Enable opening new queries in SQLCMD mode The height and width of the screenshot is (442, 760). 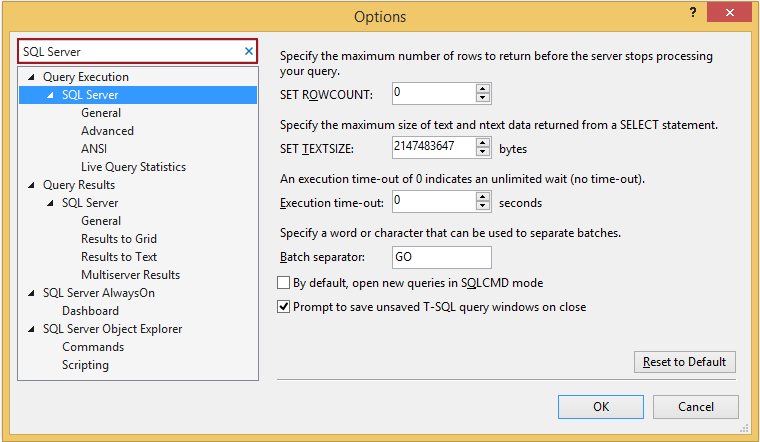(284, 283)
